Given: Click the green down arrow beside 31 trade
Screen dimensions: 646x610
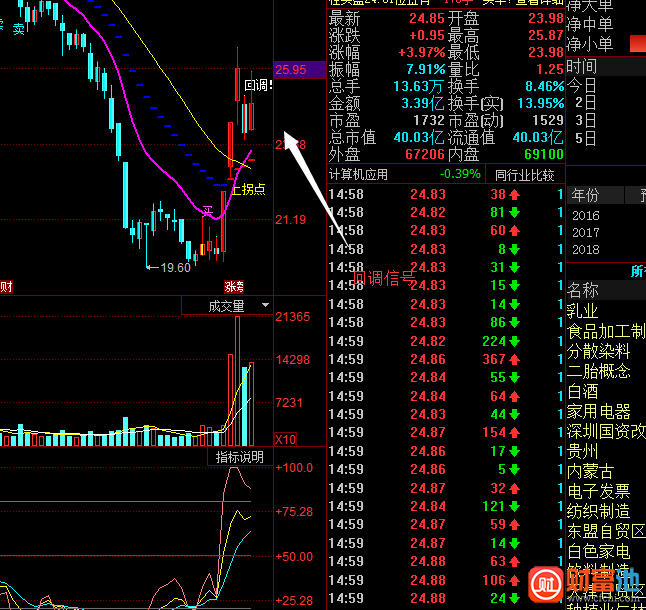Looking at the screenshot, I should point(514,268).
